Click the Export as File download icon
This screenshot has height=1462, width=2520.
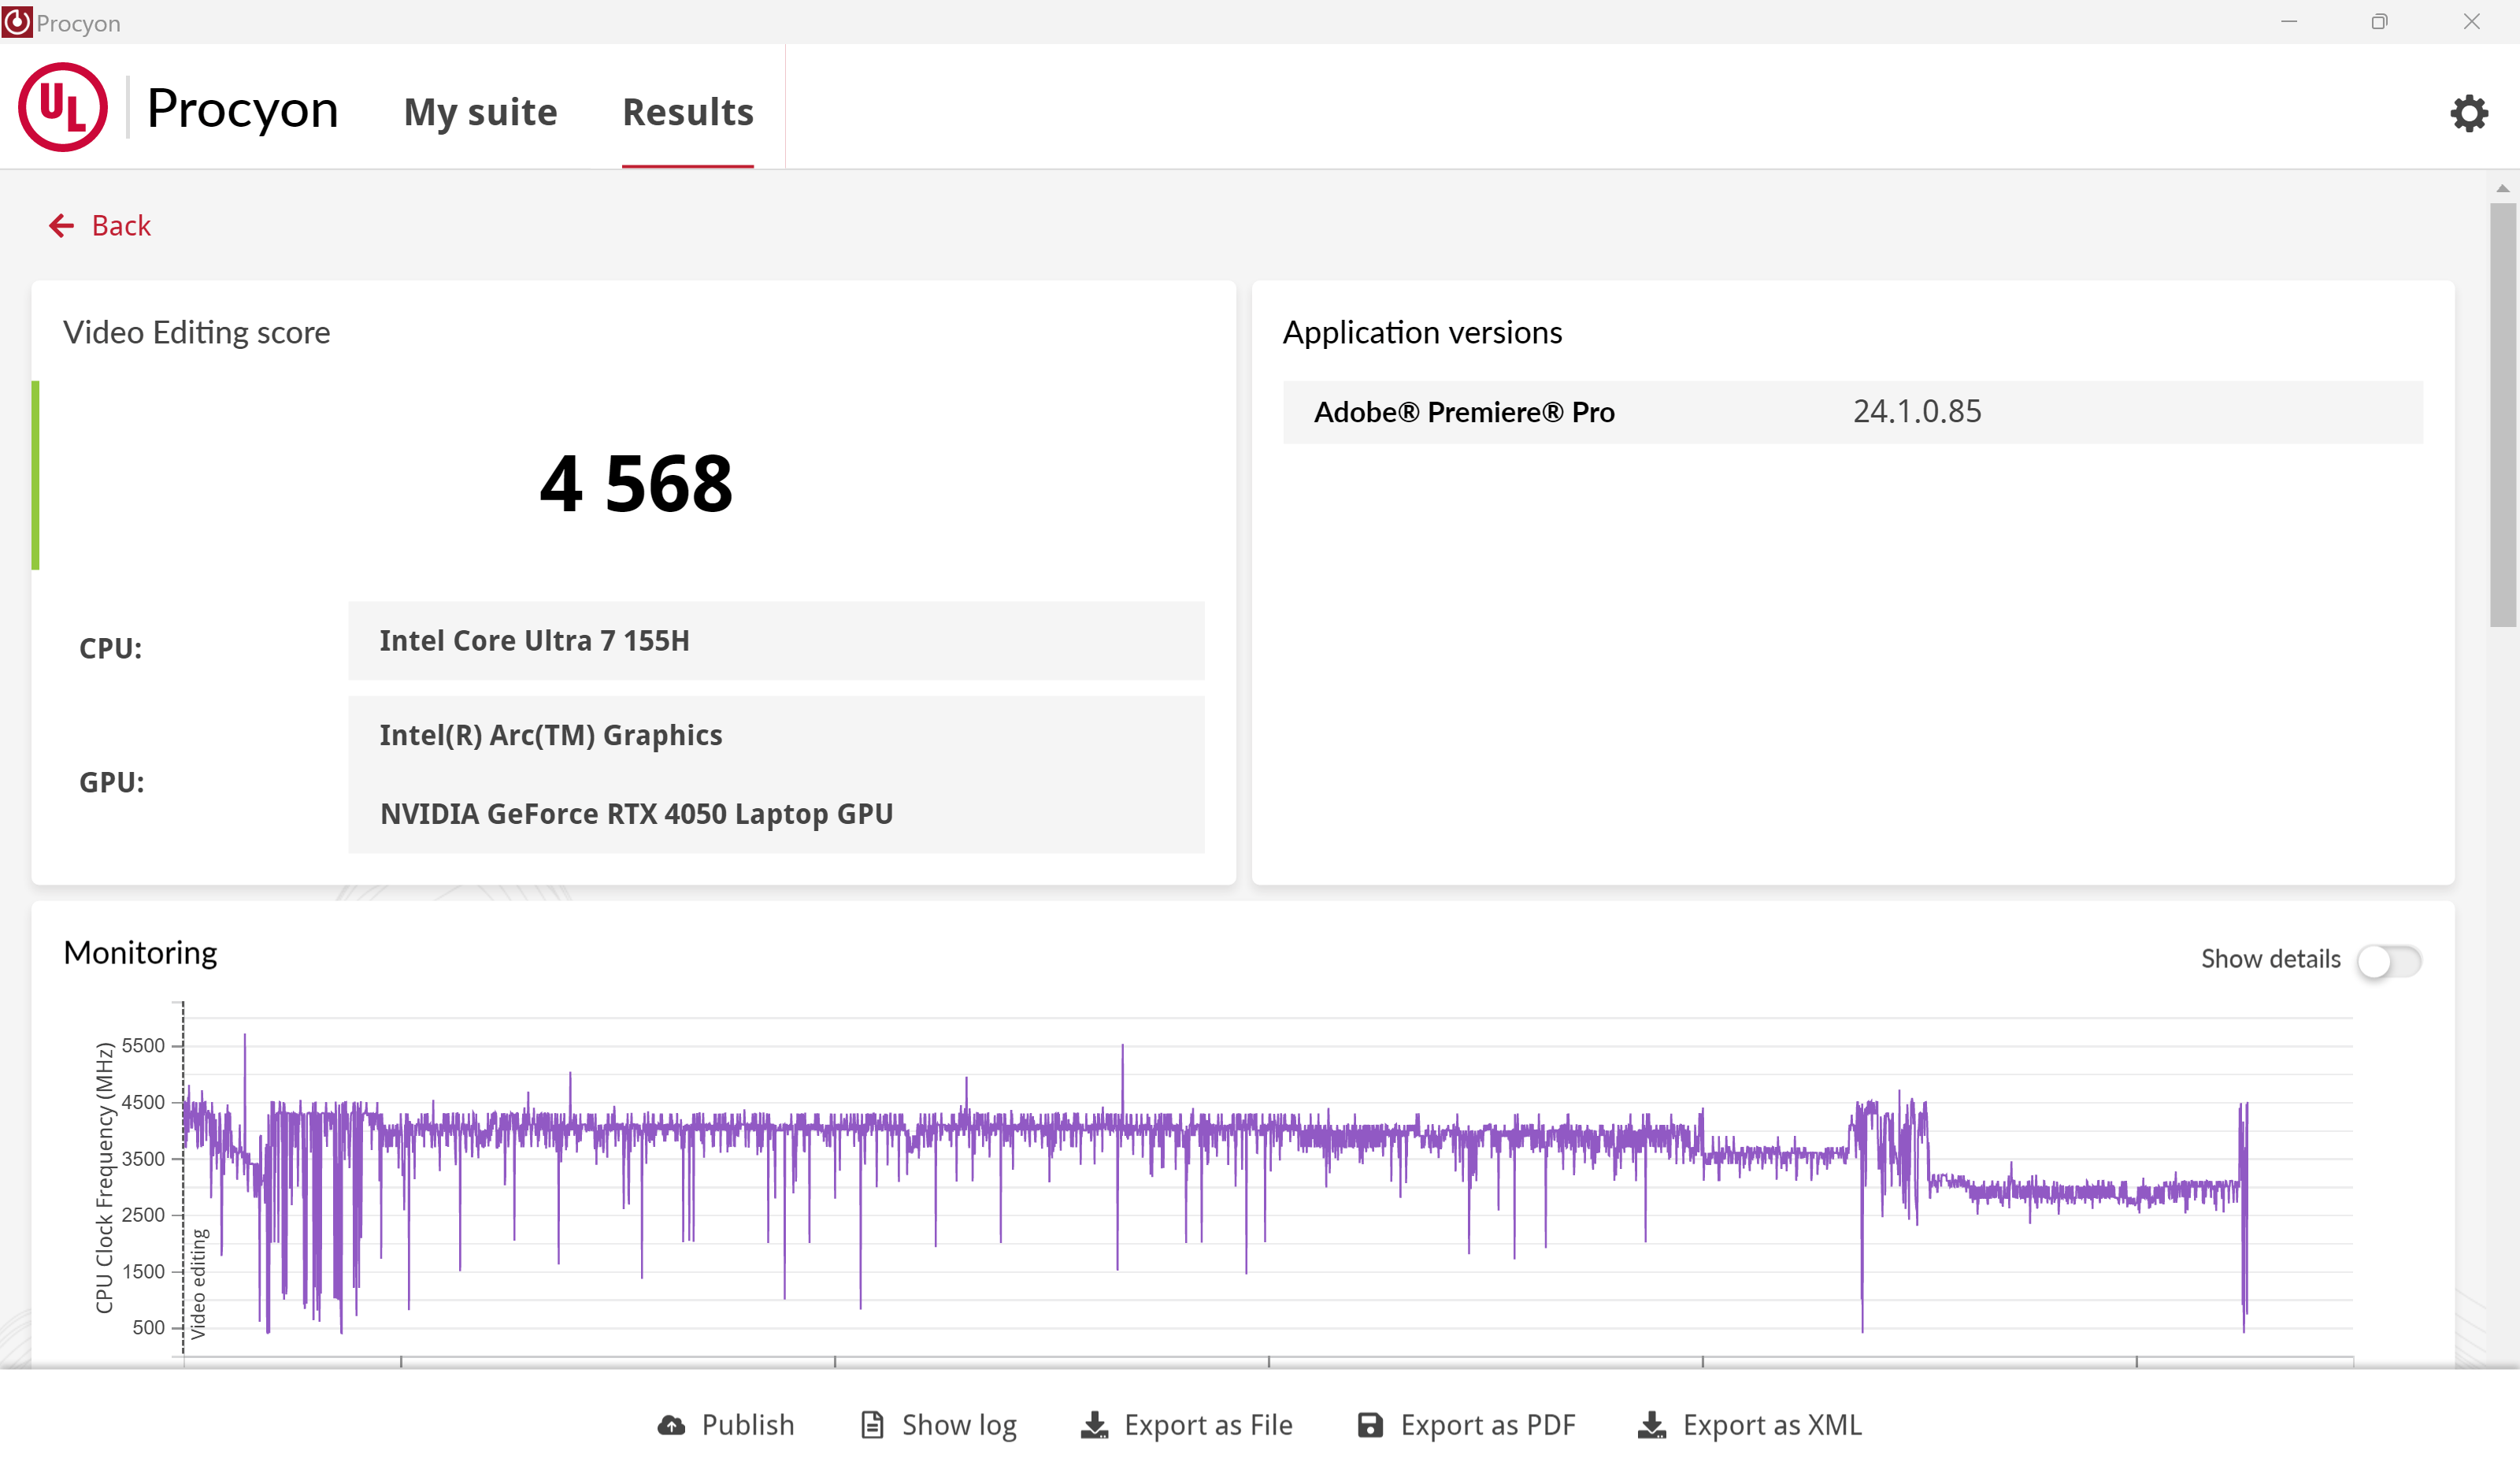click(1095, 1425)
